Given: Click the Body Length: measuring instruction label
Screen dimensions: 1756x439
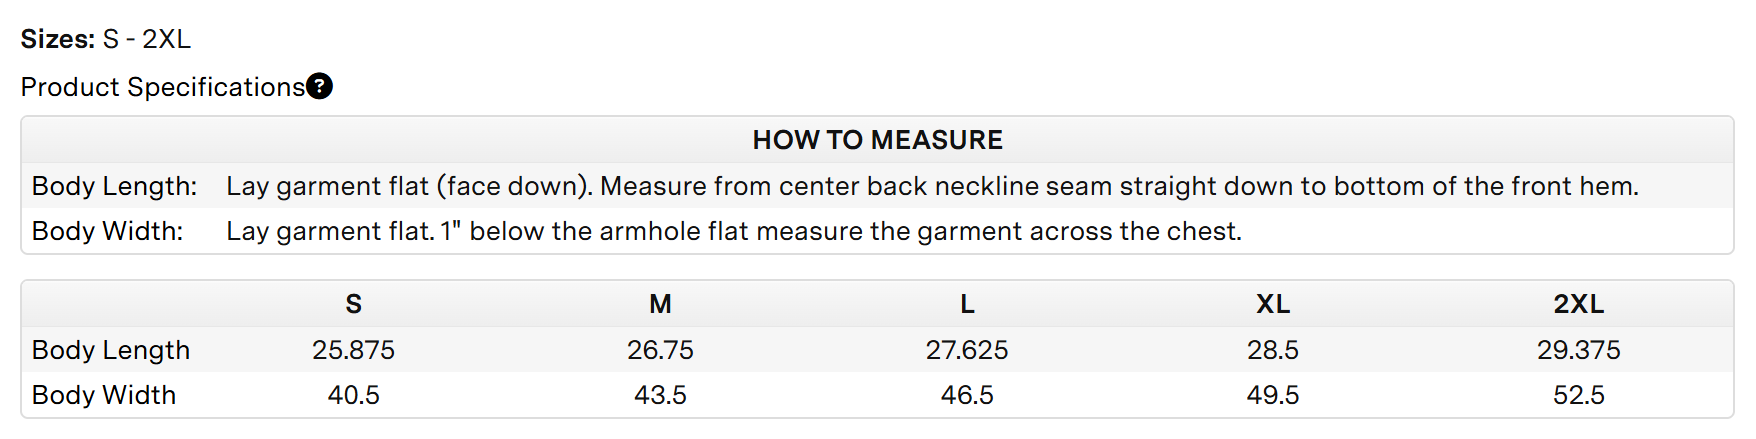Looking at the screenshot, I should [x=115, y=186].
